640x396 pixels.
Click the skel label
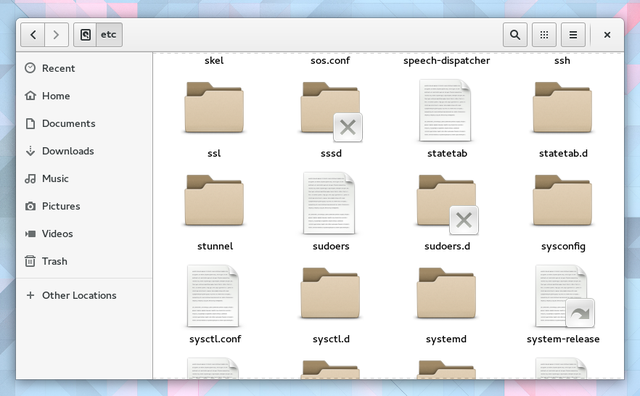[214, 60]
